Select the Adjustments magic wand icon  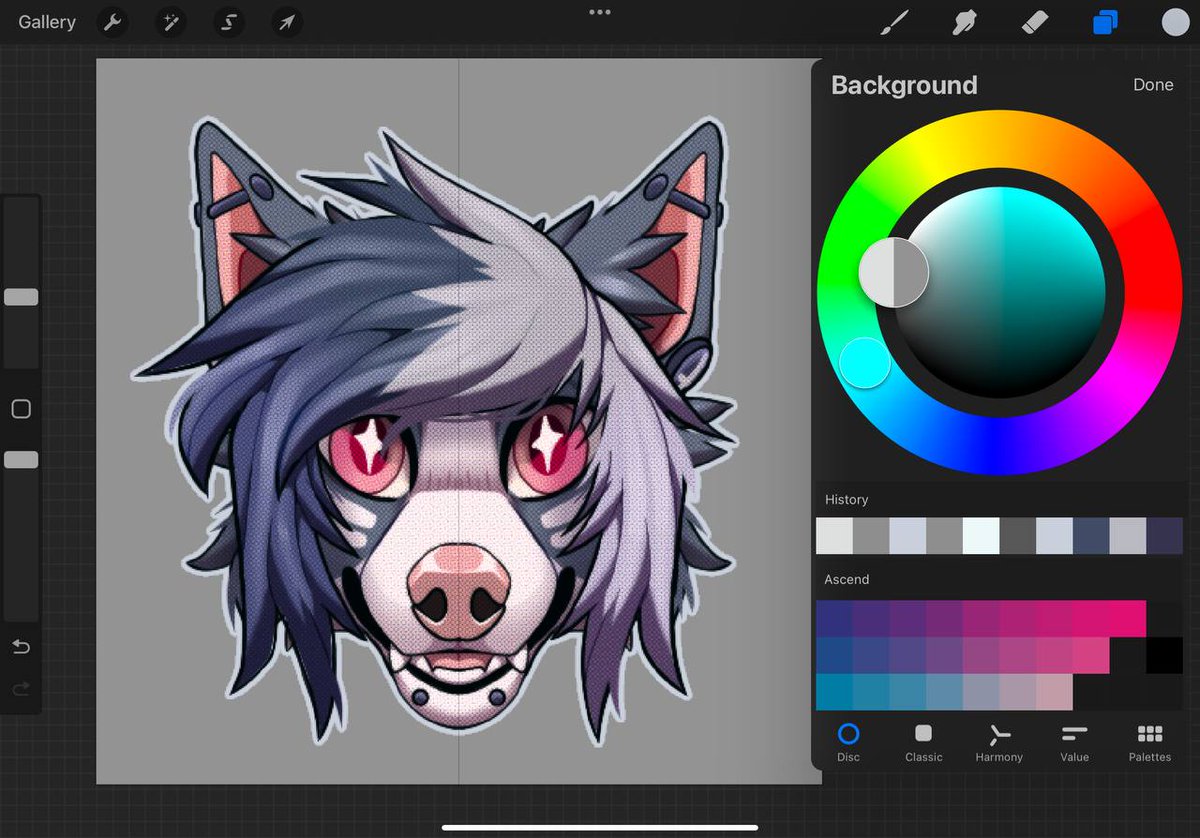[x=170, y=22]
